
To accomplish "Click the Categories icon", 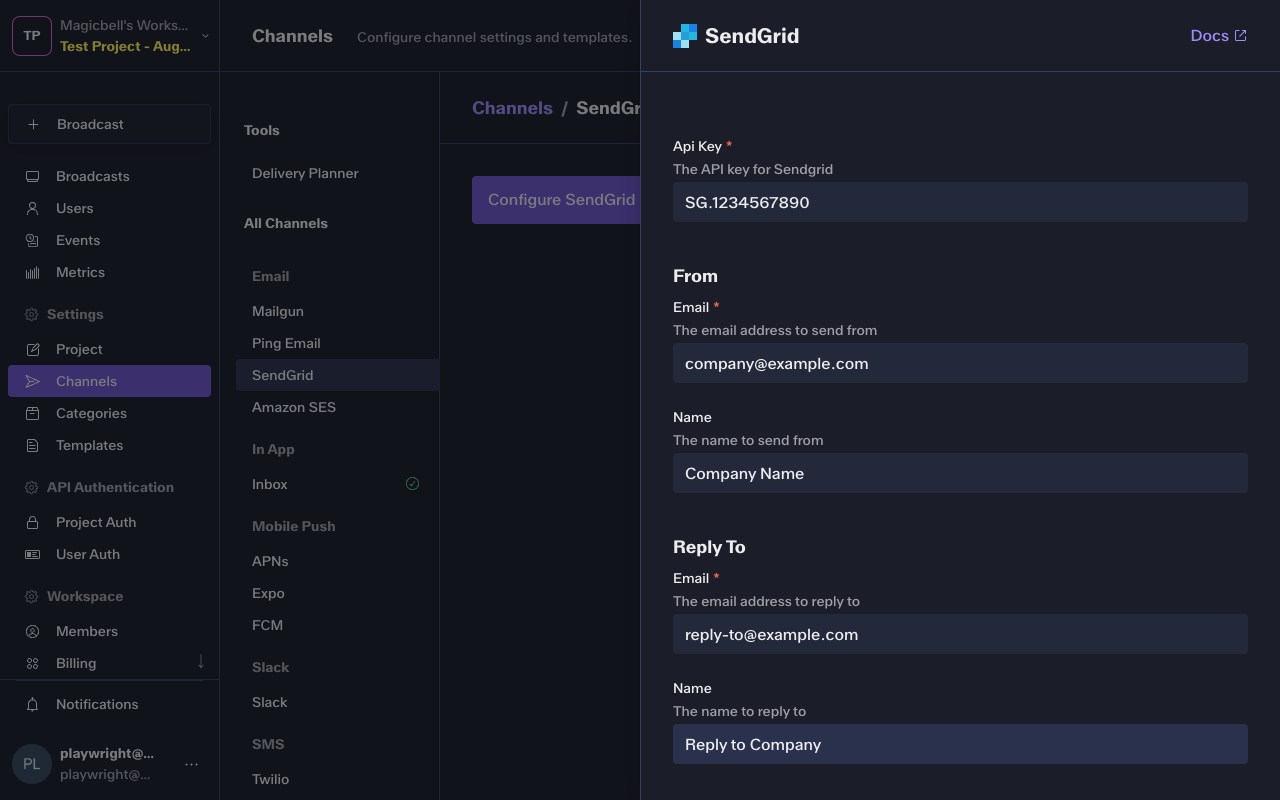I will pyautogui.click(x=32, y=413).
